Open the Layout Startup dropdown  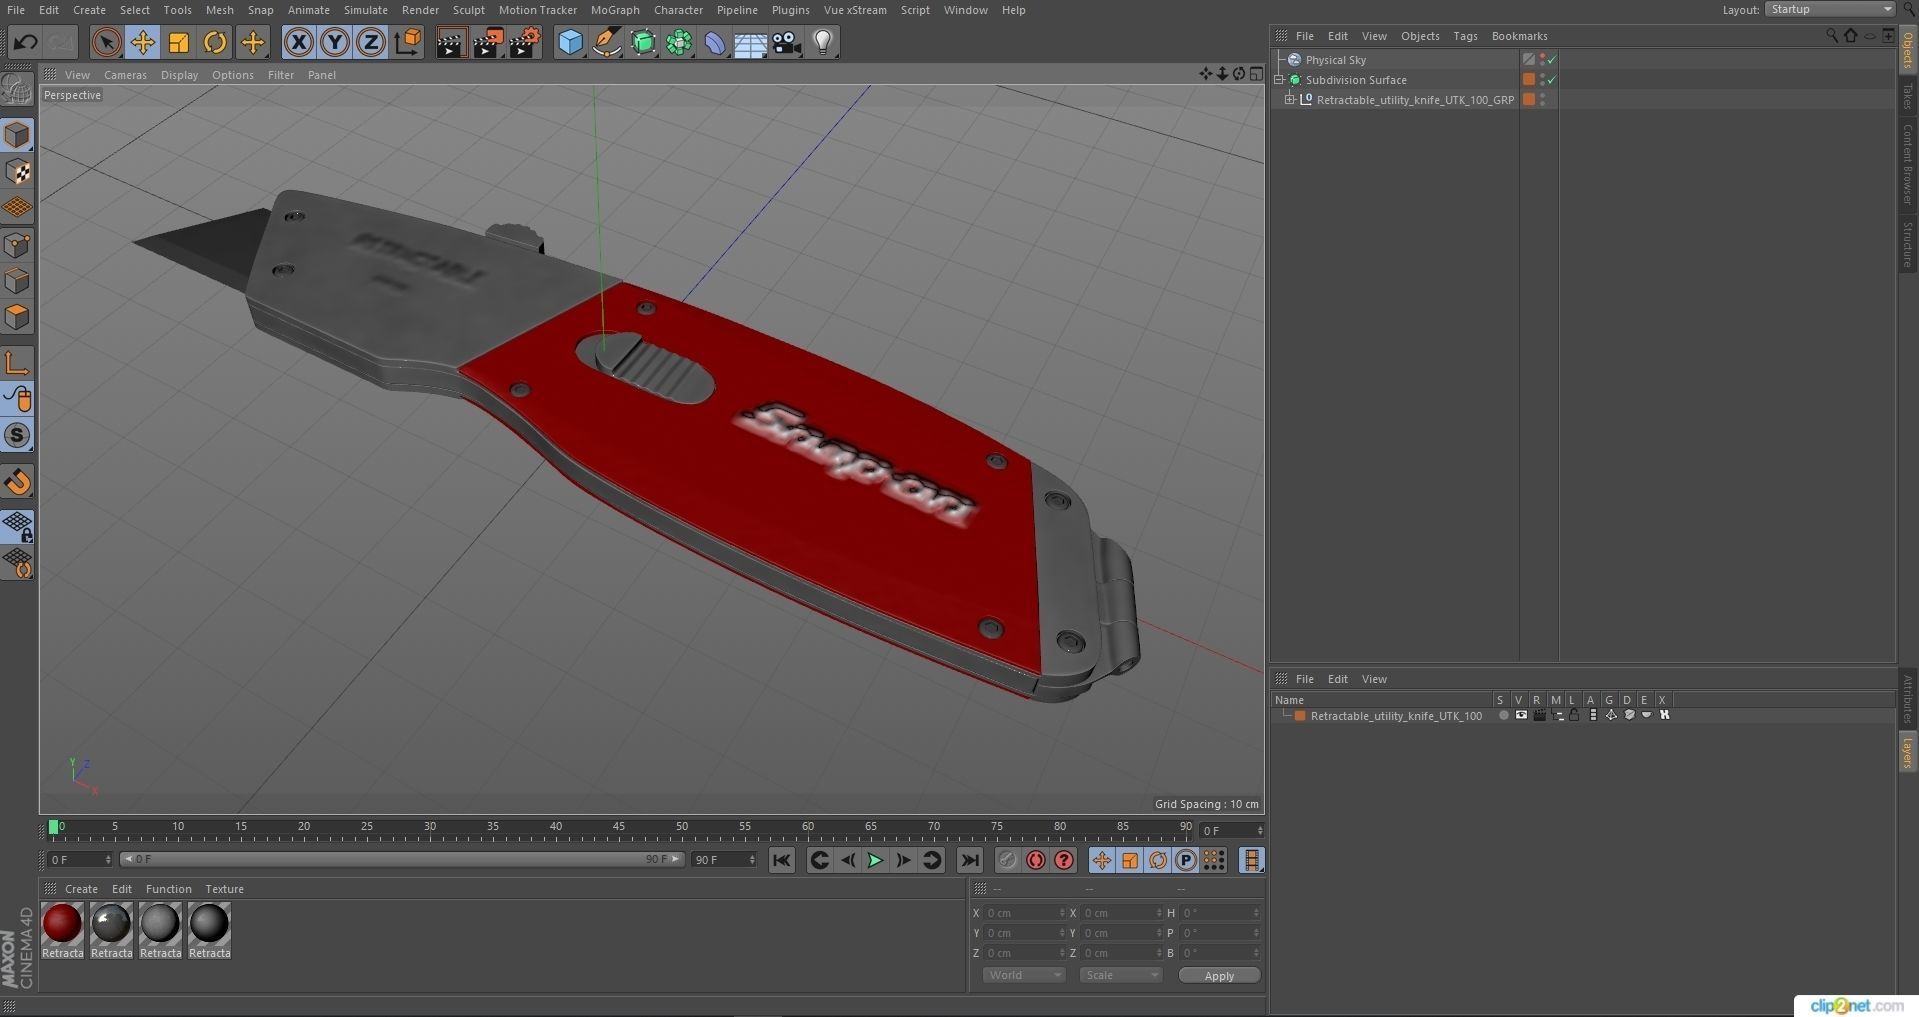coord(1829,9)
